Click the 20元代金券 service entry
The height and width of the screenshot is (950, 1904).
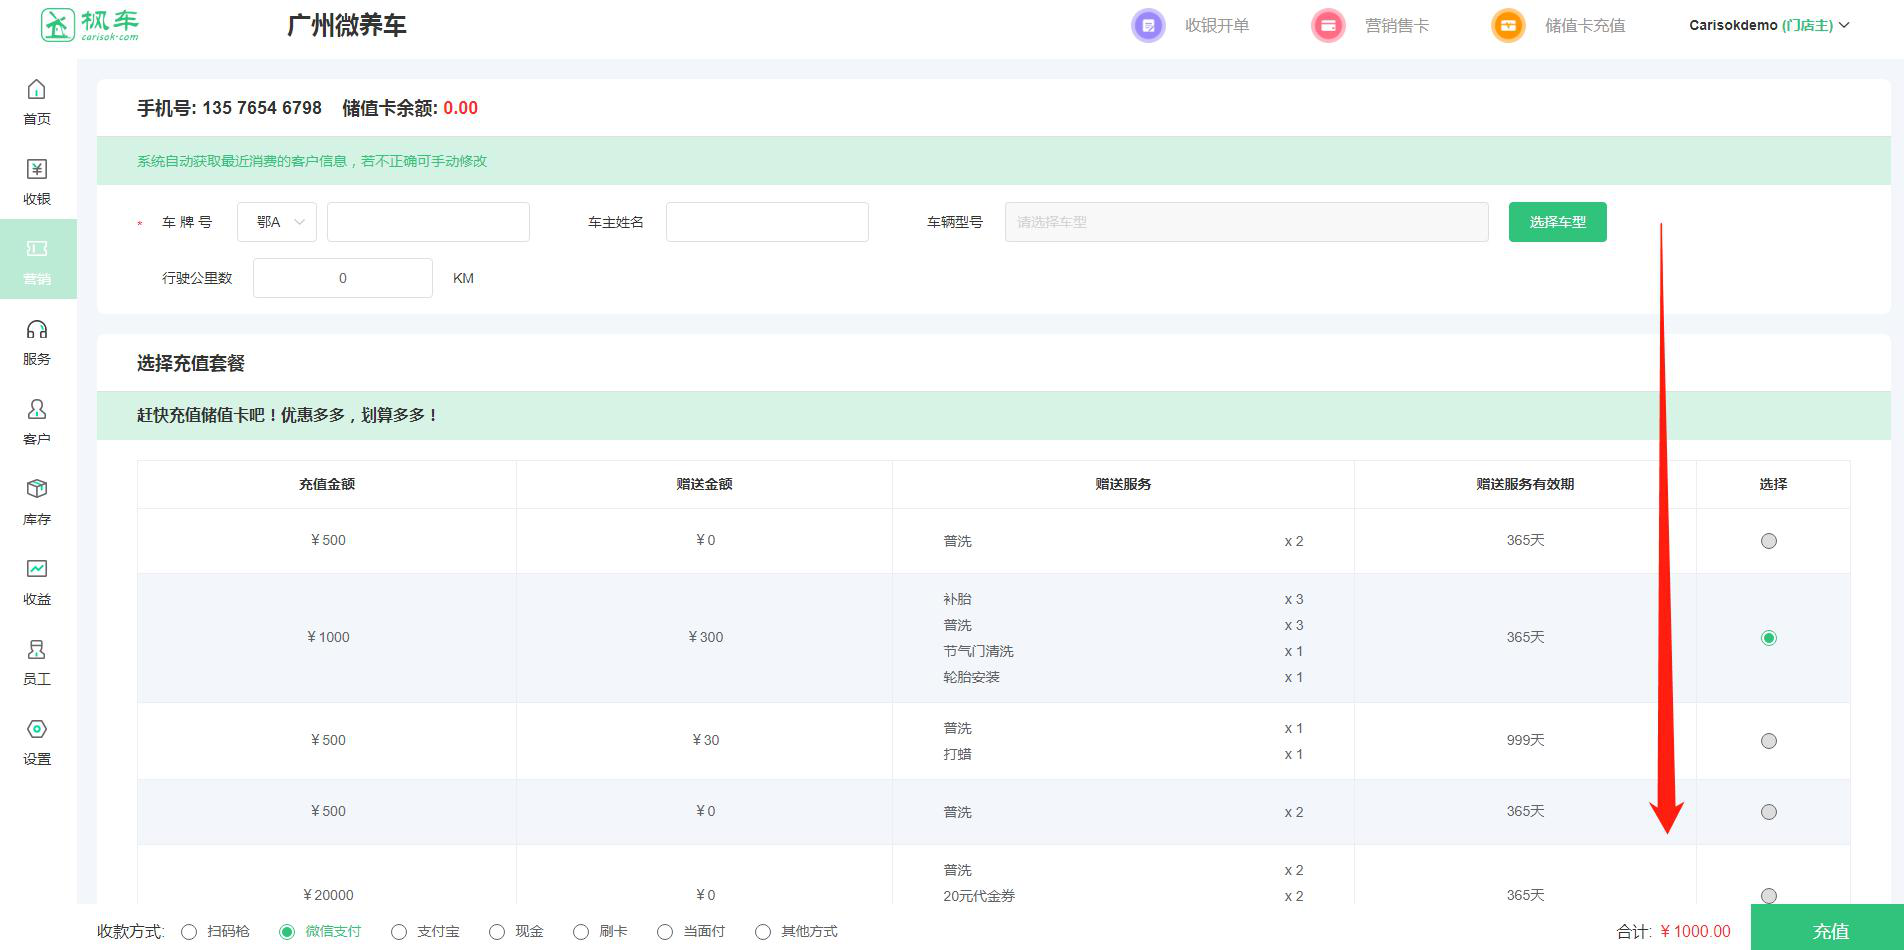coord(979,896)
